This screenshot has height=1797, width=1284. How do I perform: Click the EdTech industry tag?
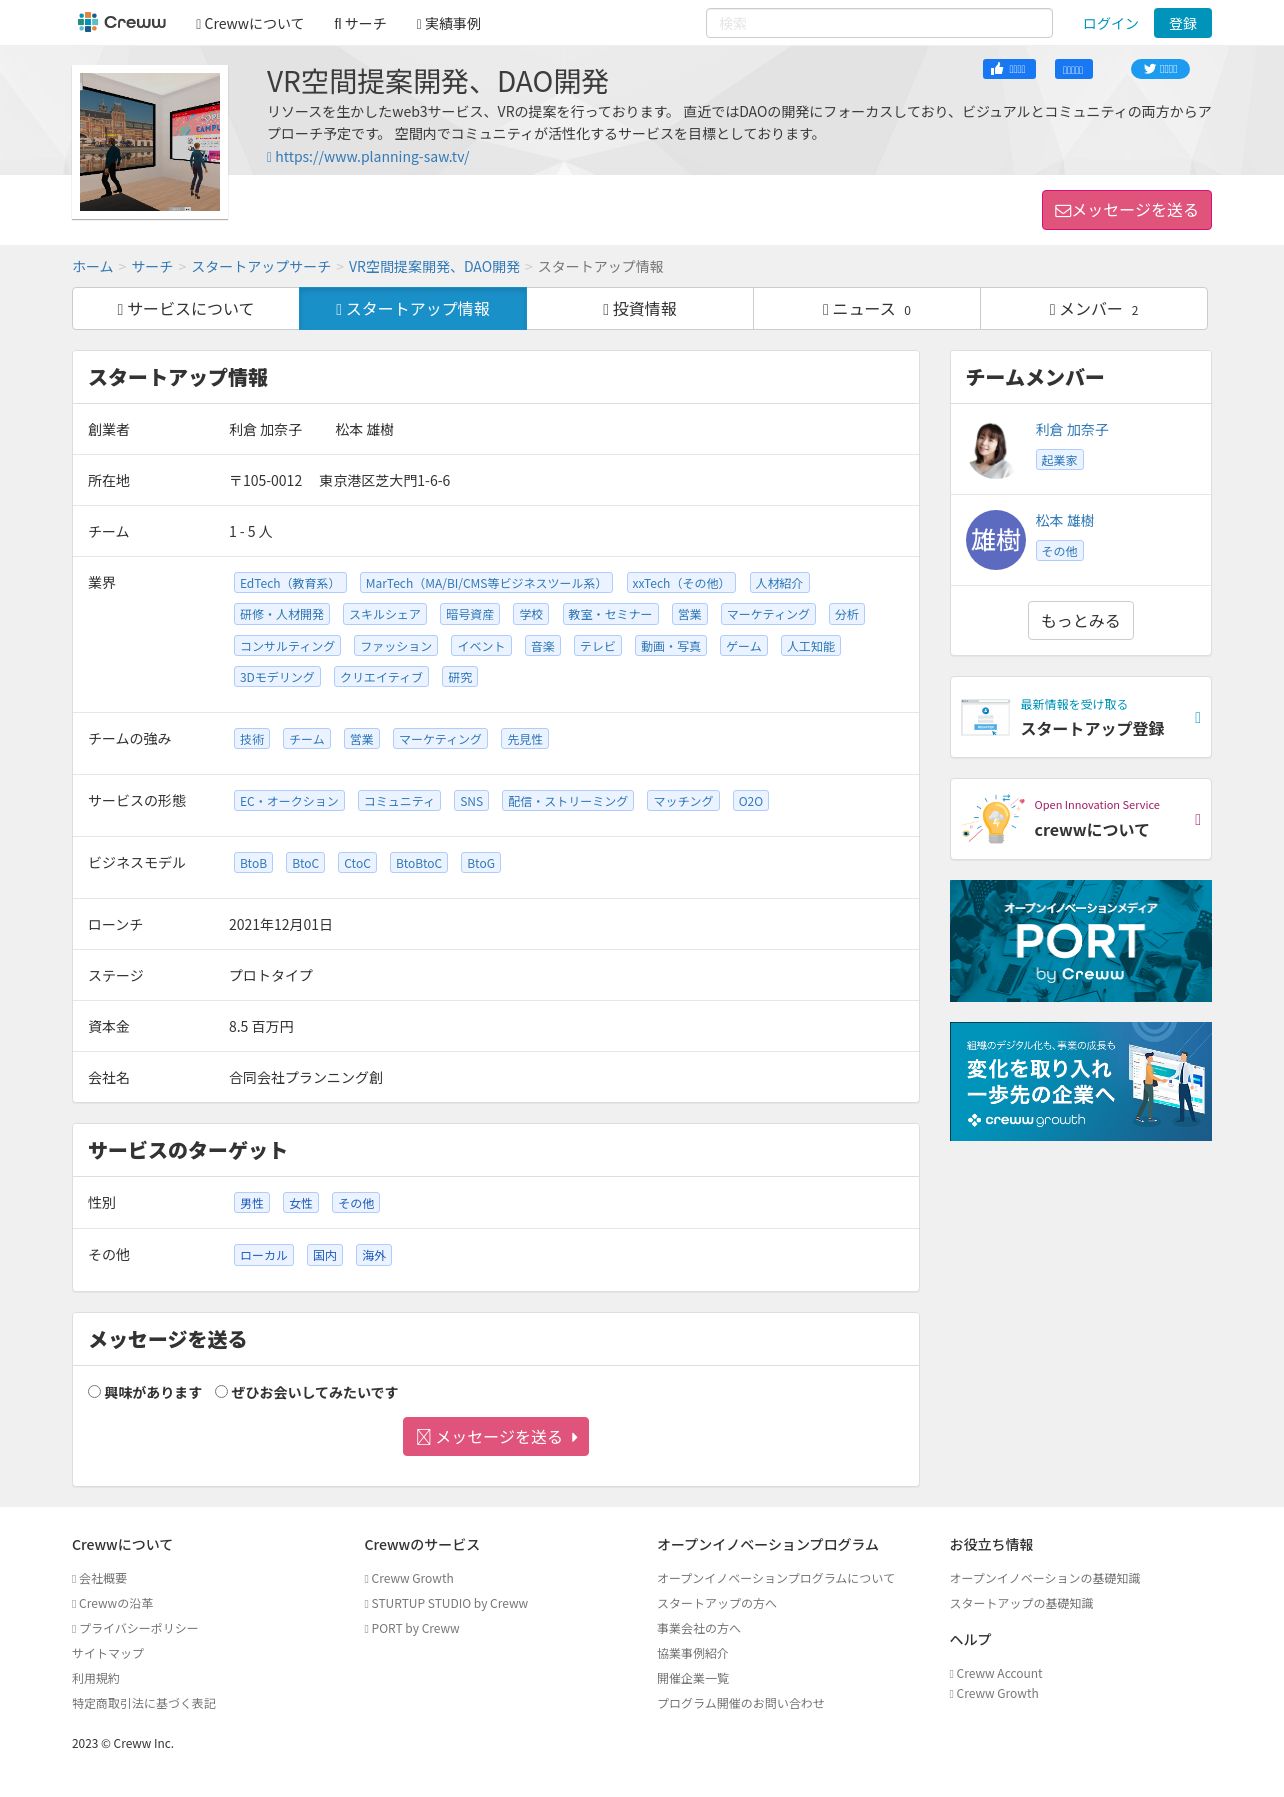(x=290, y=583)
